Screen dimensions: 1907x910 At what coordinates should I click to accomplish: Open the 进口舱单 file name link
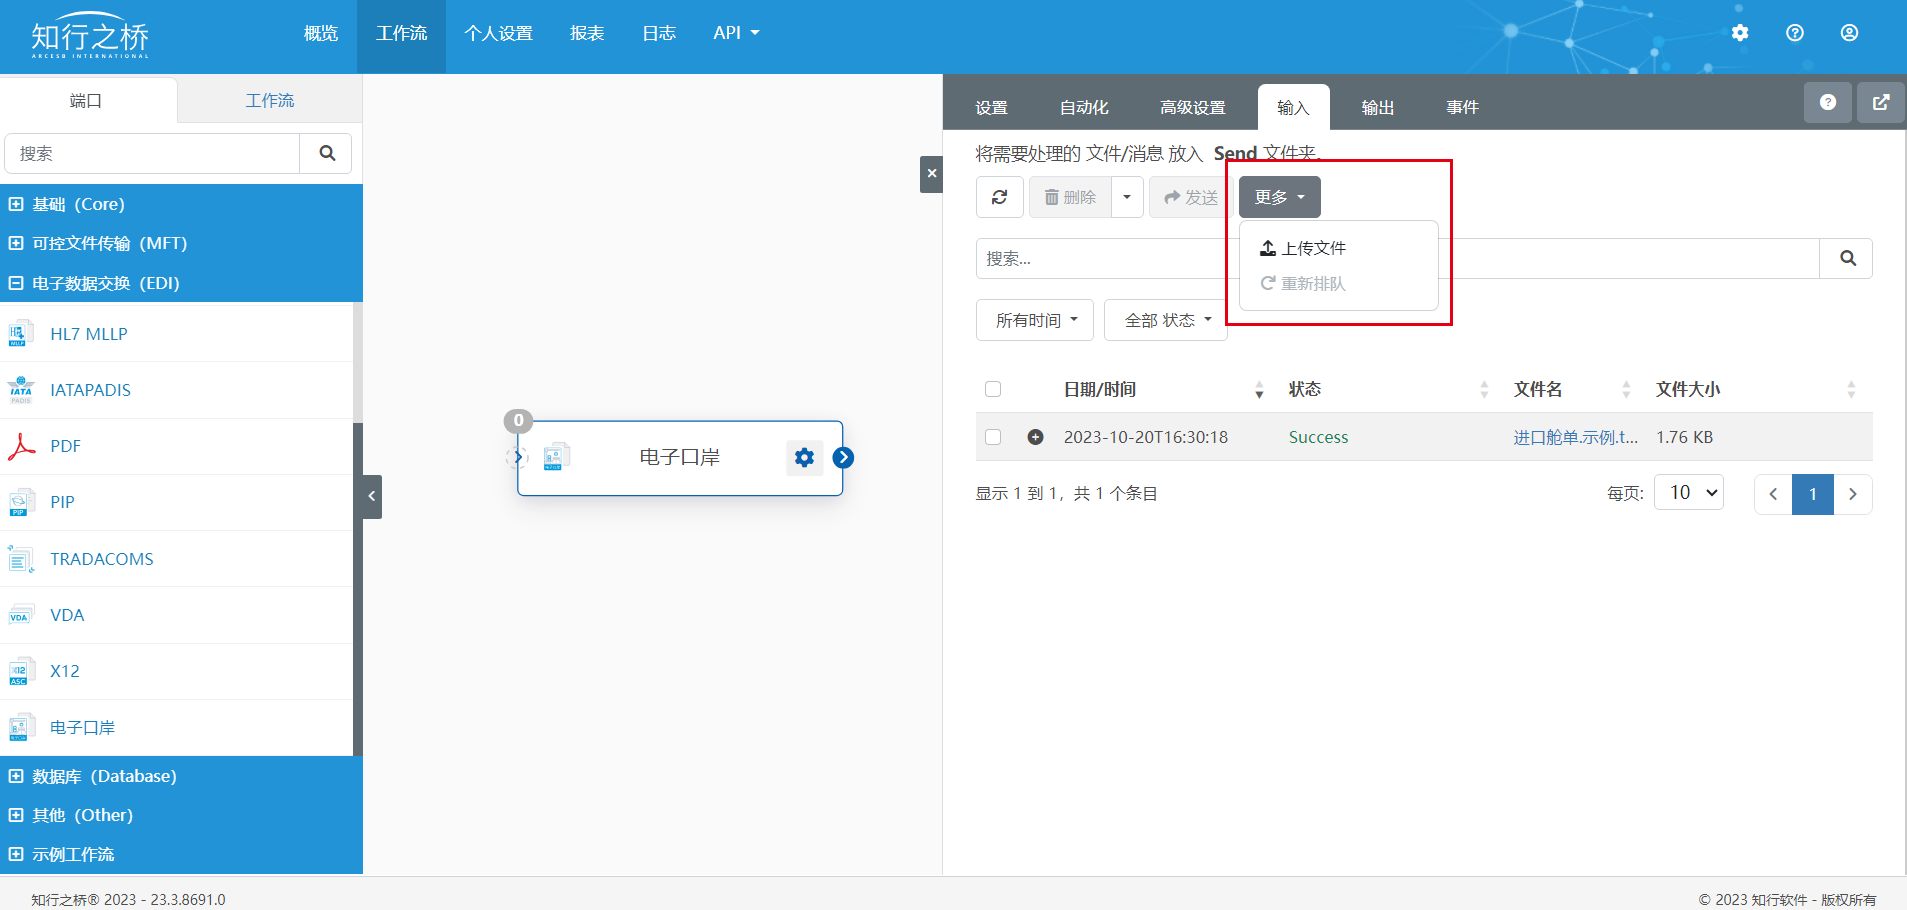pyautogui.click(x=1574, y=437)
